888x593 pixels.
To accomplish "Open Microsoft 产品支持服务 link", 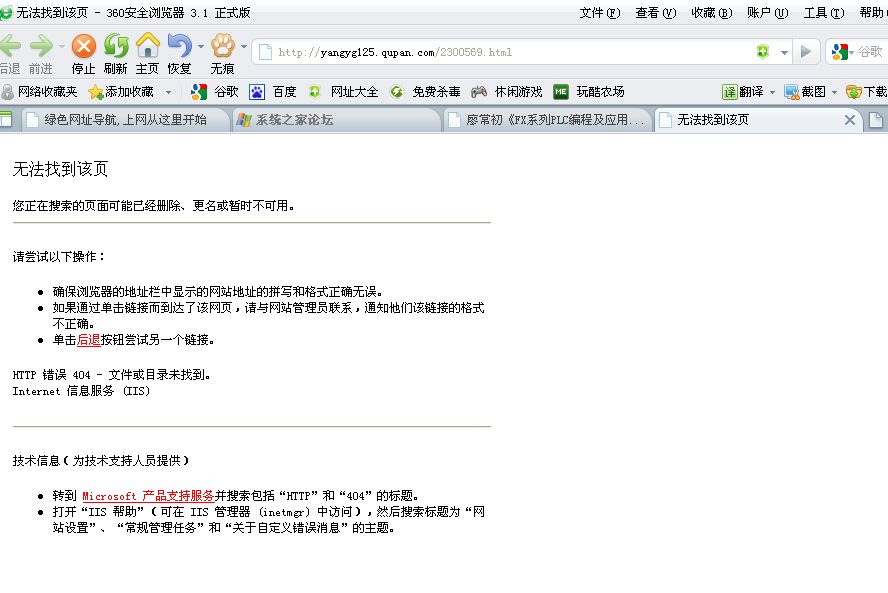I will 148,495.
